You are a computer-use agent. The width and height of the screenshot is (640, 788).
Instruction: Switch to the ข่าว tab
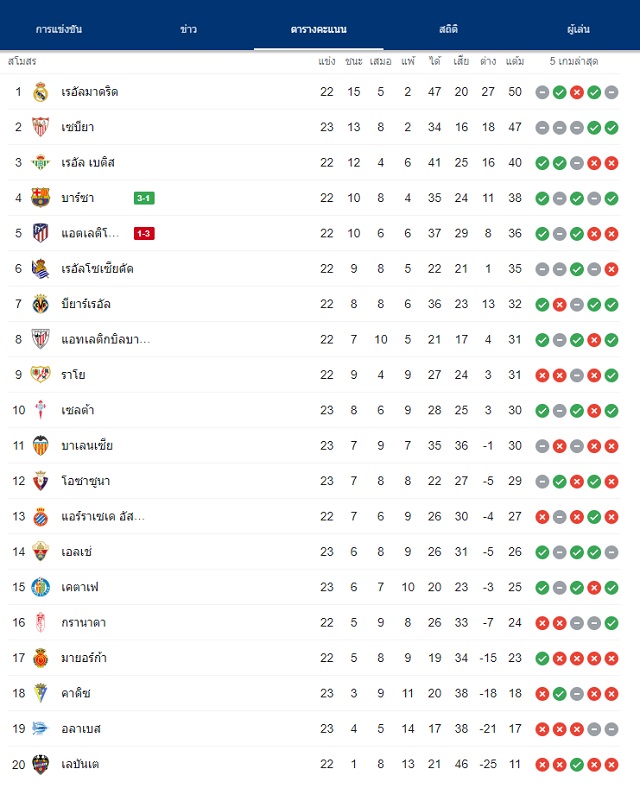[x=188, y=29]
